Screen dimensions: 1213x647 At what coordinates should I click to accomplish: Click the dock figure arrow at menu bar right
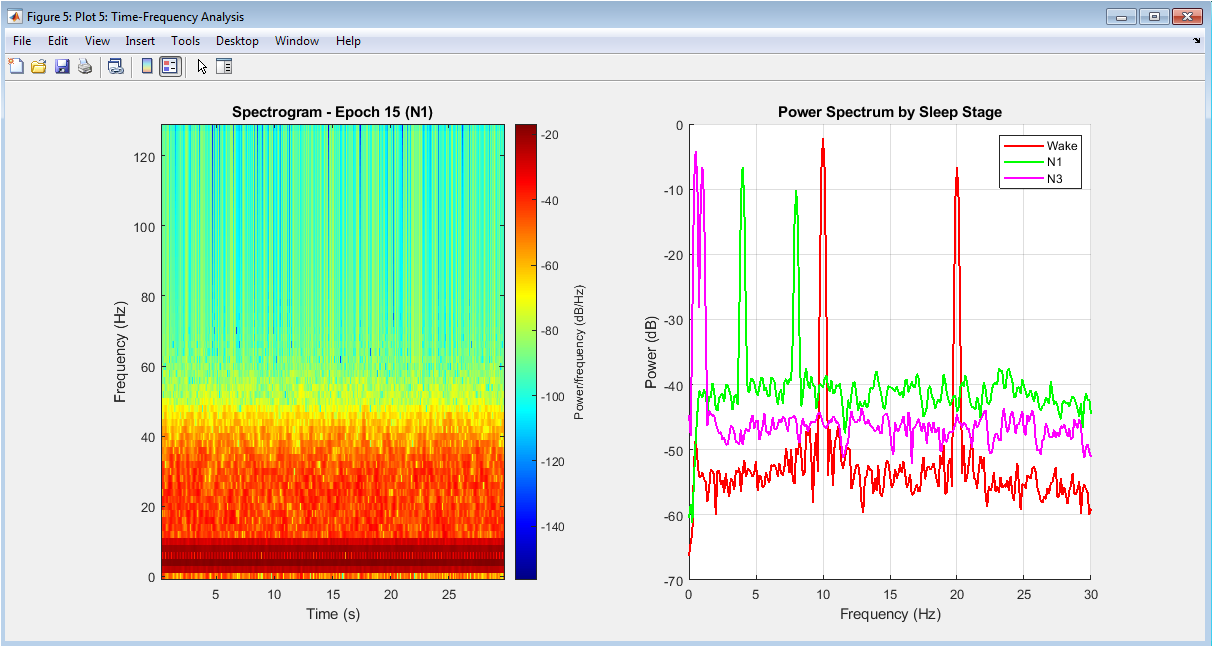[x=1197, y=42]
